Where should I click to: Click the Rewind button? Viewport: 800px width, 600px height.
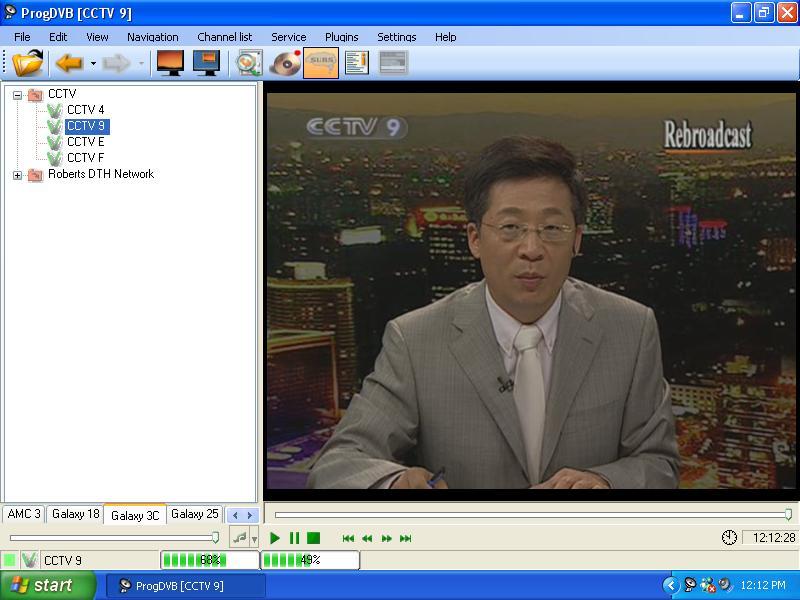pos(367,538)
